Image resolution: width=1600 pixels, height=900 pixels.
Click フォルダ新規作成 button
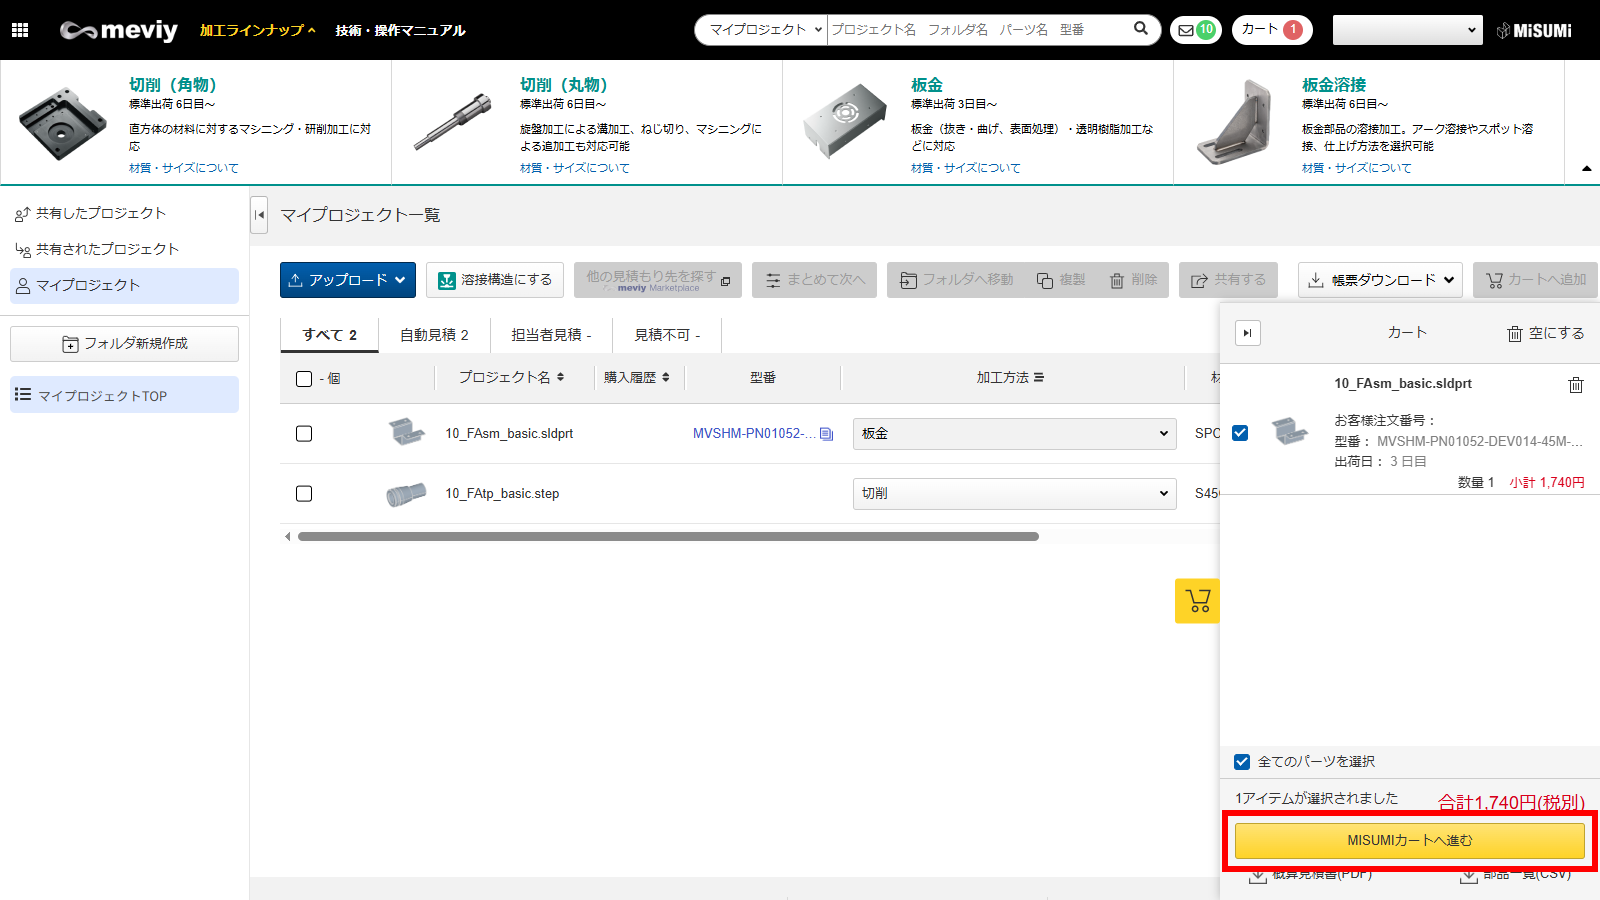coord(124,344)
